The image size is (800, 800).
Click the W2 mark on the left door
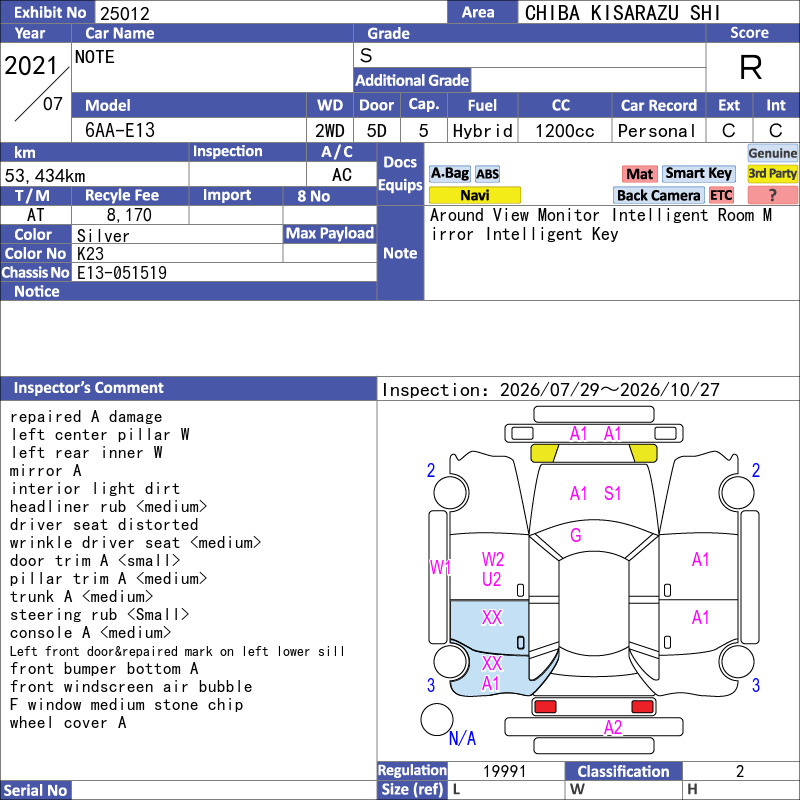pos(493,559)
